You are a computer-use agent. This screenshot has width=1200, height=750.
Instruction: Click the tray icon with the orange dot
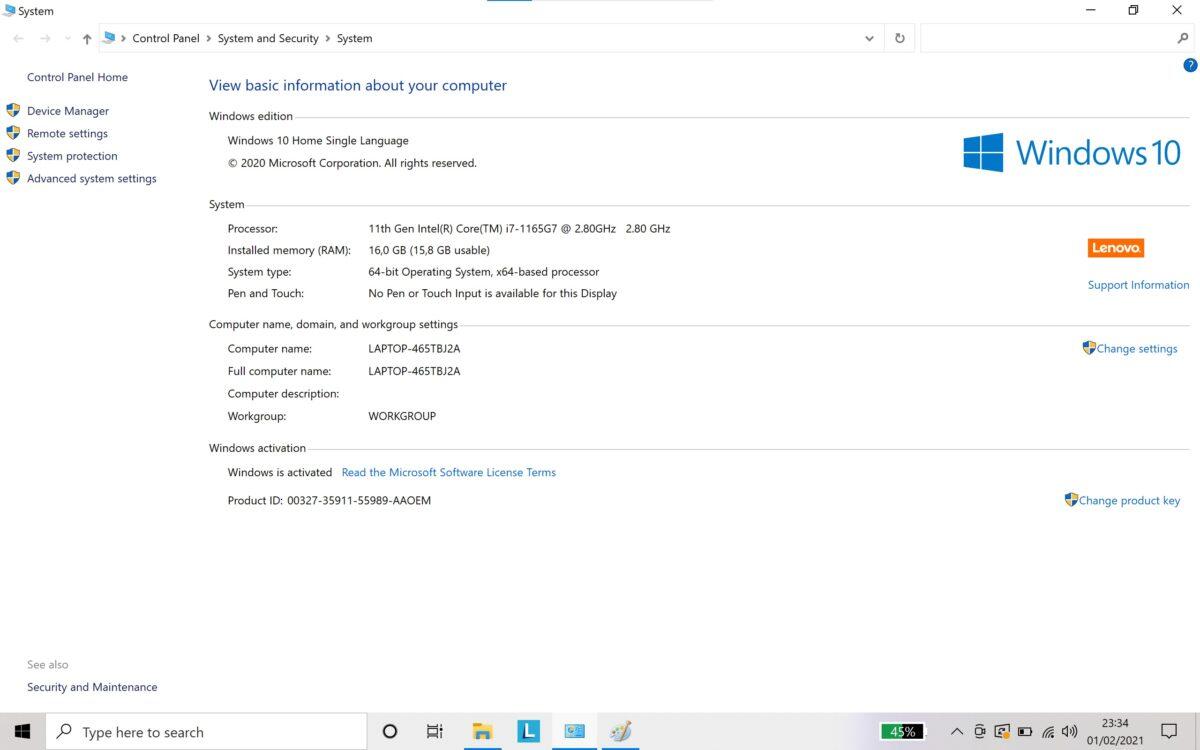1002,732
